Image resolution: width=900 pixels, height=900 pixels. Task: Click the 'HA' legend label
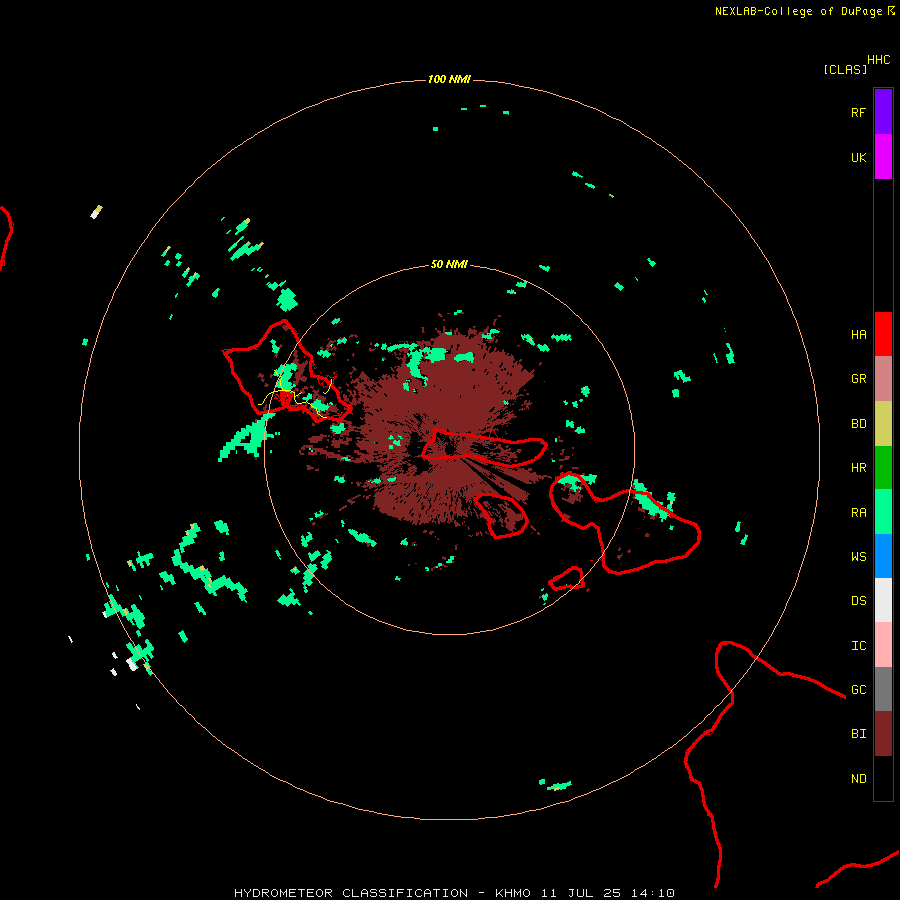pyautogui.click(x=858, y=334)
